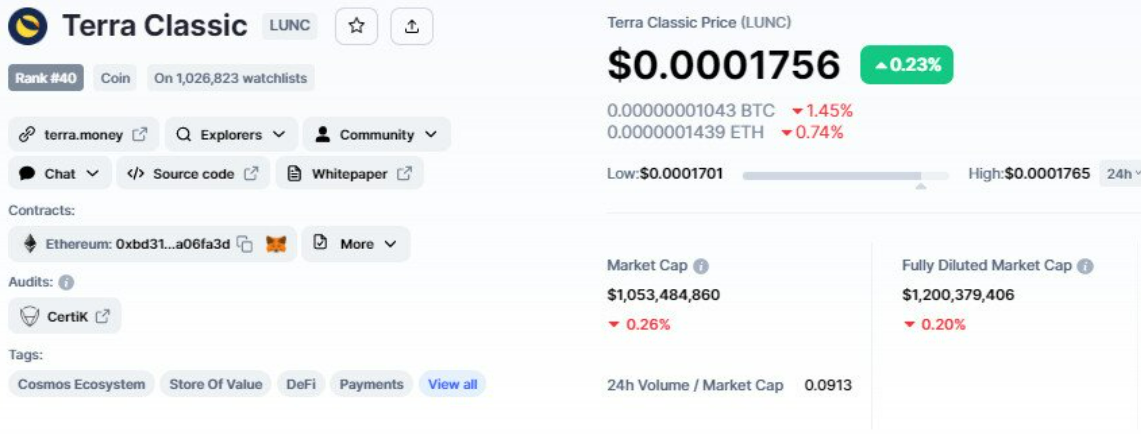Open the Source code link

pyautogui.click(x=193, y=173)
